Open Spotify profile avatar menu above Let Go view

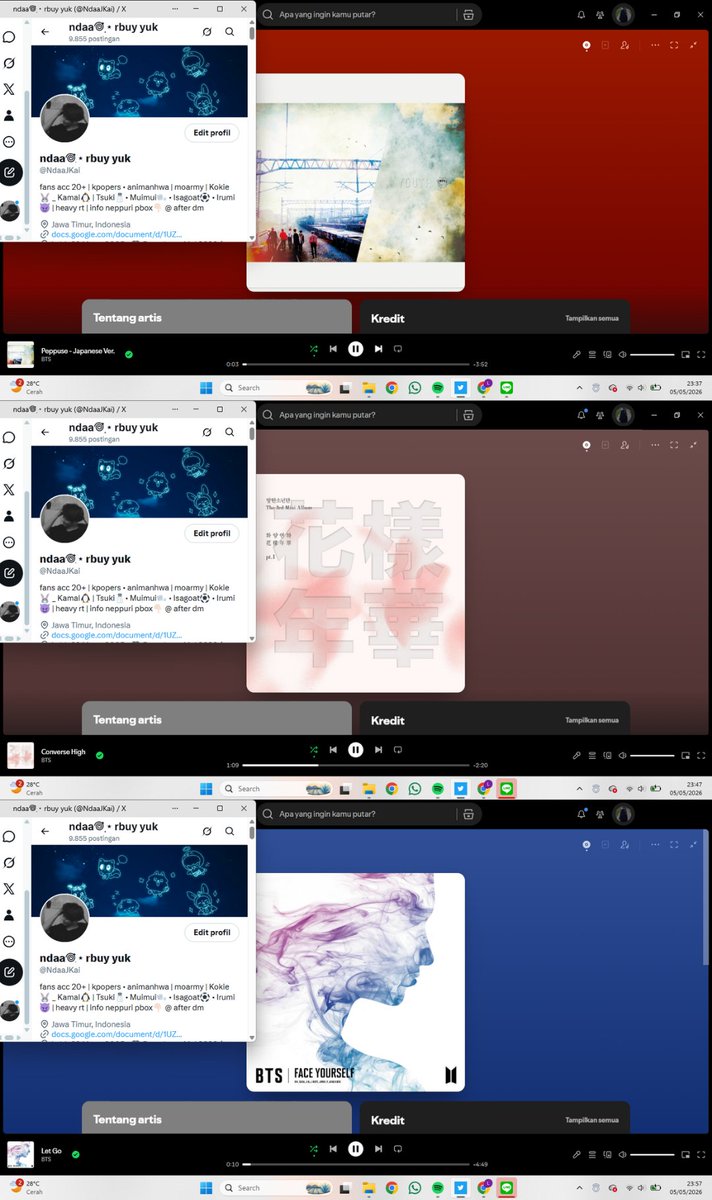[x=624, y=814]
